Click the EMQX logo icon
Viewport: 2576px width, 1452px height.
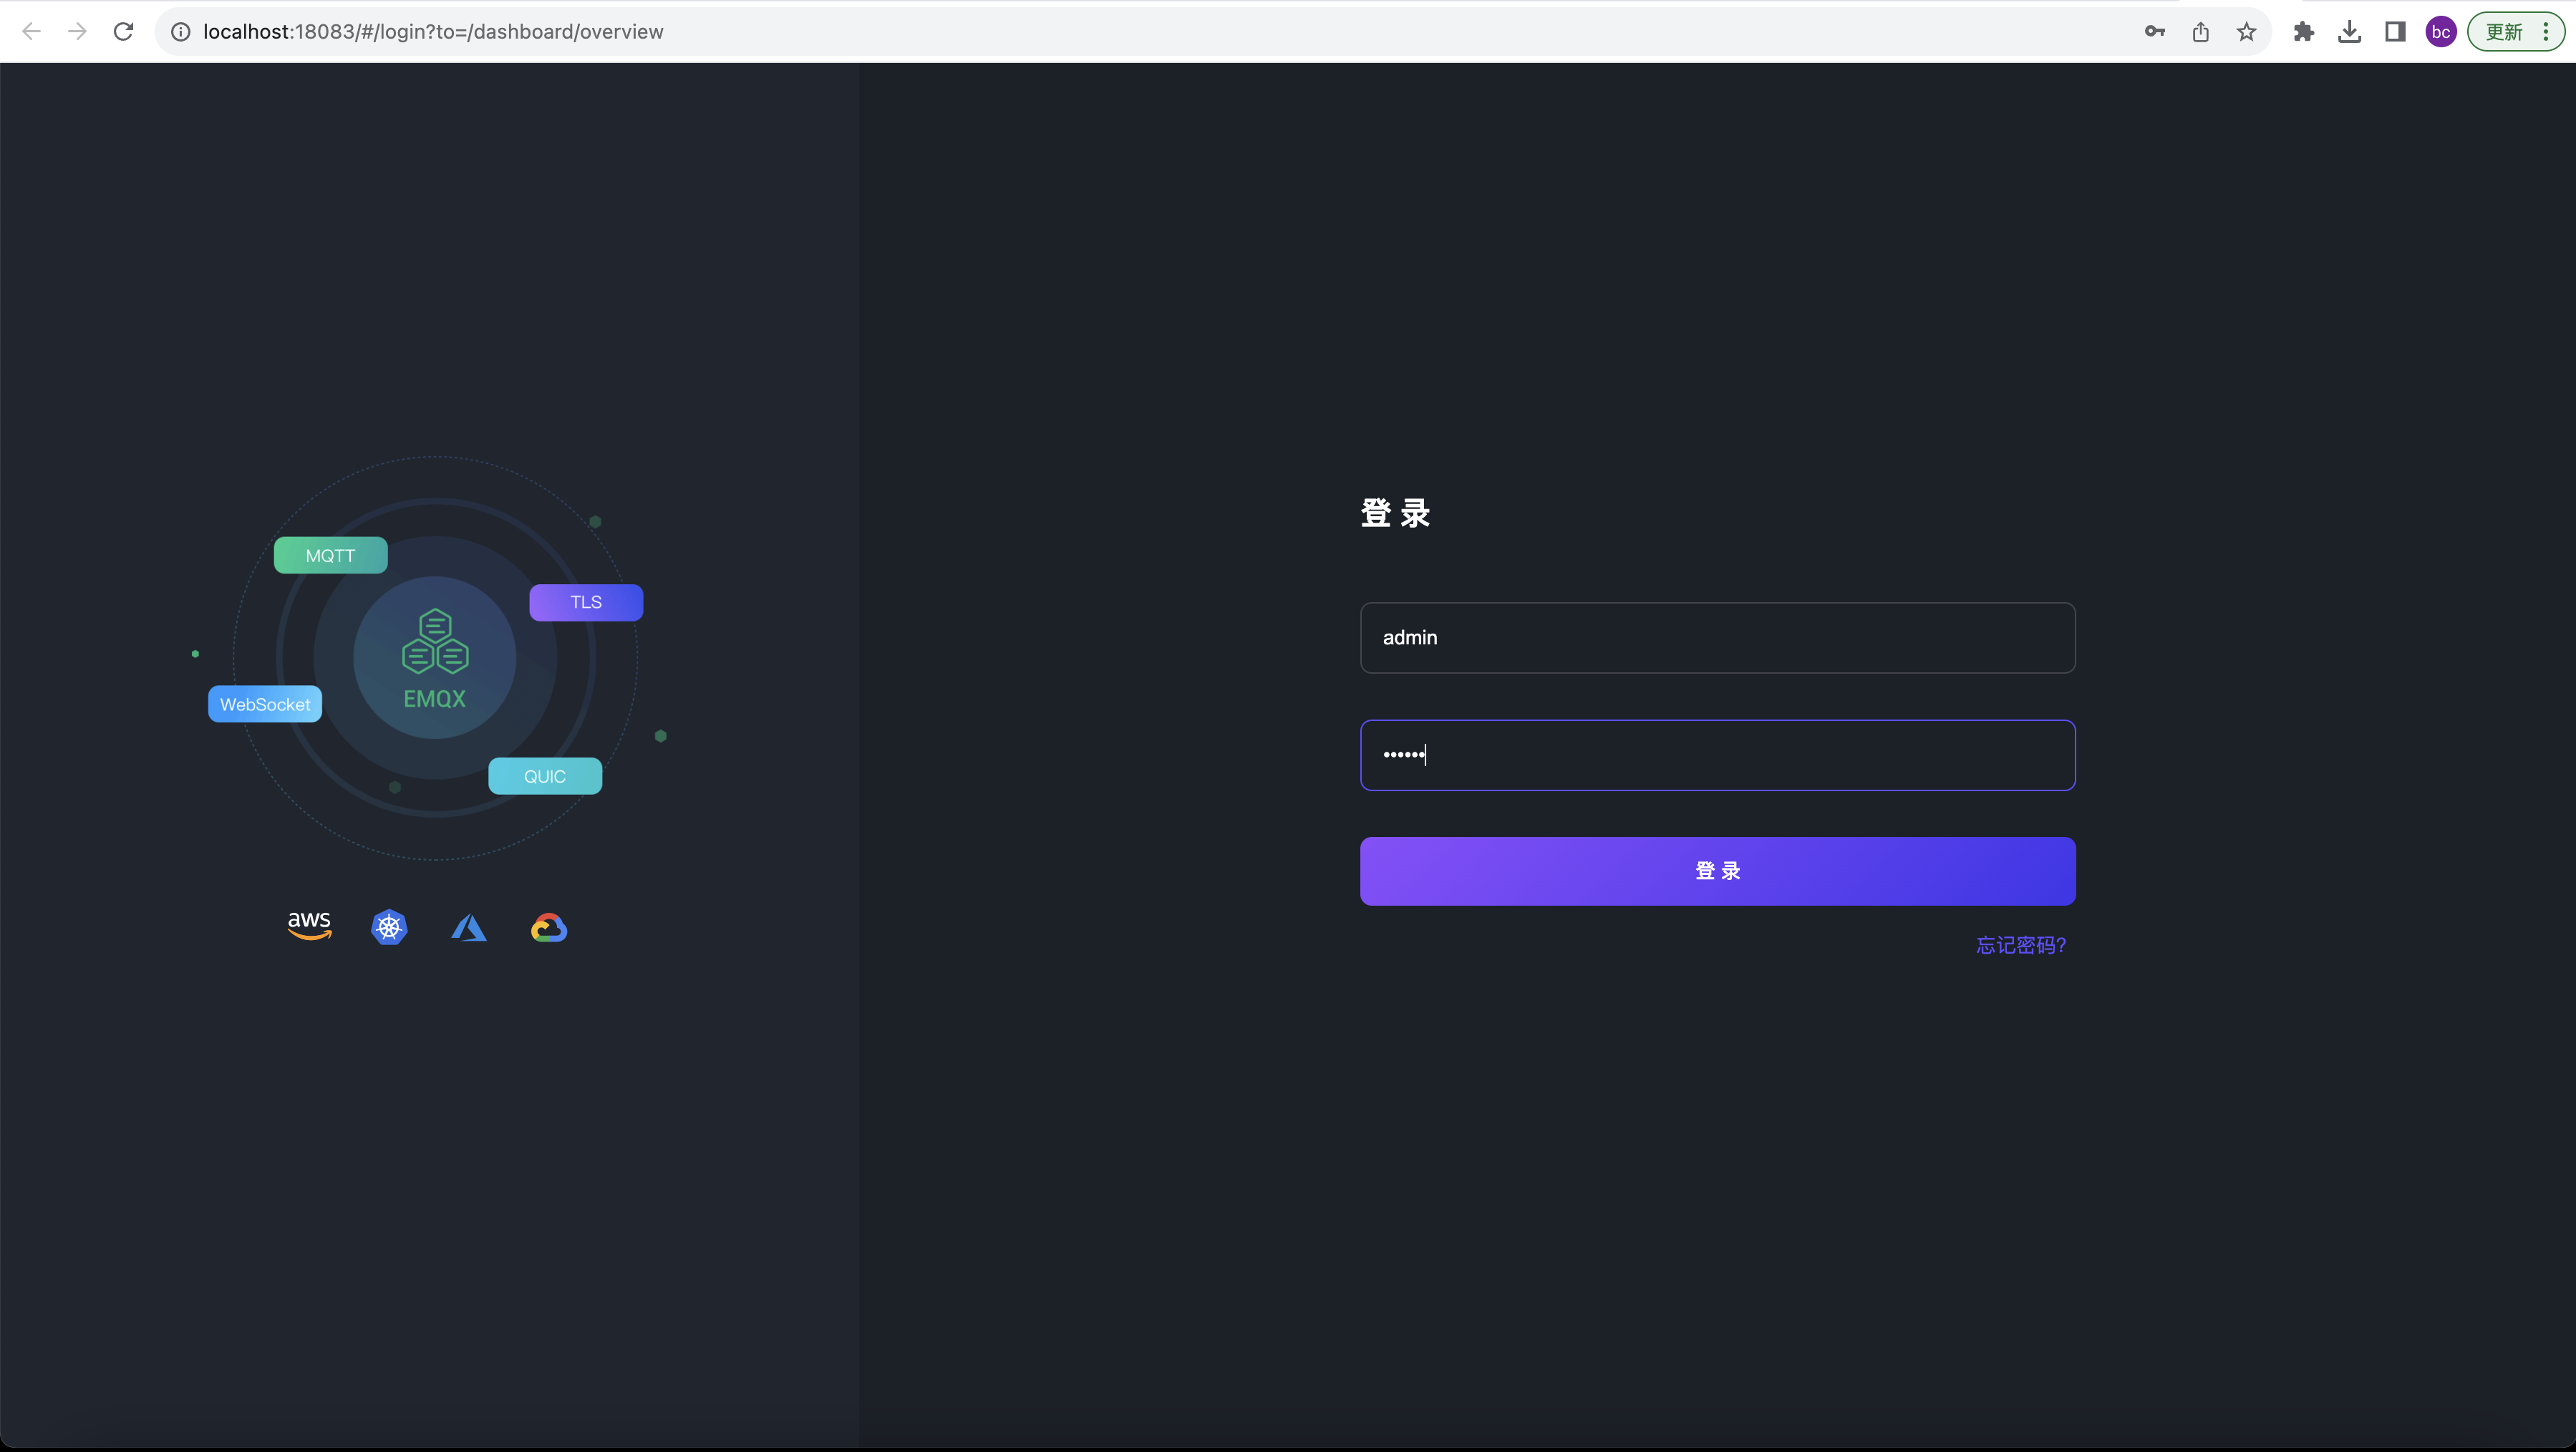[x=435, y=641]
